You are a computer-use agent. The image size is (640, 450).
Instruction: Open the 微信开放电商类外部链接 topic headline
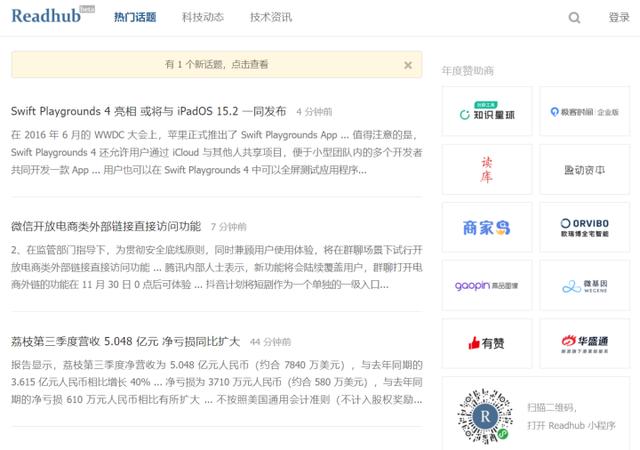106,226
